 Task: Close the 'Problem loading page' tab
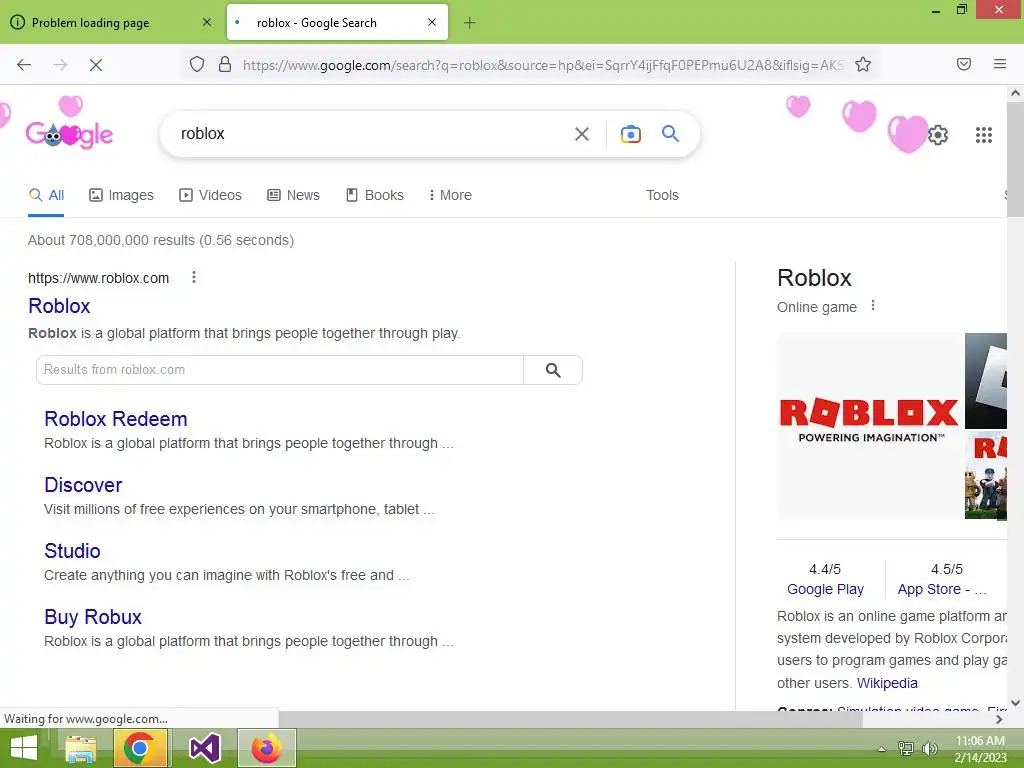click(x=207, y=22)
